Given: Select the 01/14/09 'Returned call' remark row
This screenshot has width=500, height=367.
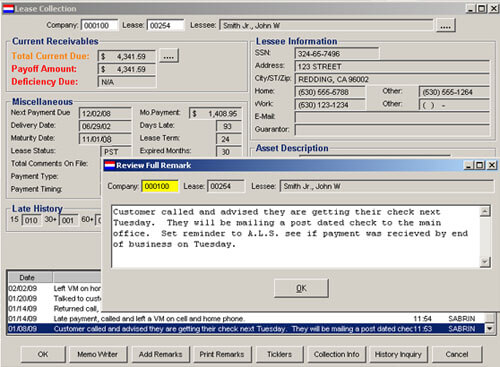Looking at the screenshot, I should [54, 309].
